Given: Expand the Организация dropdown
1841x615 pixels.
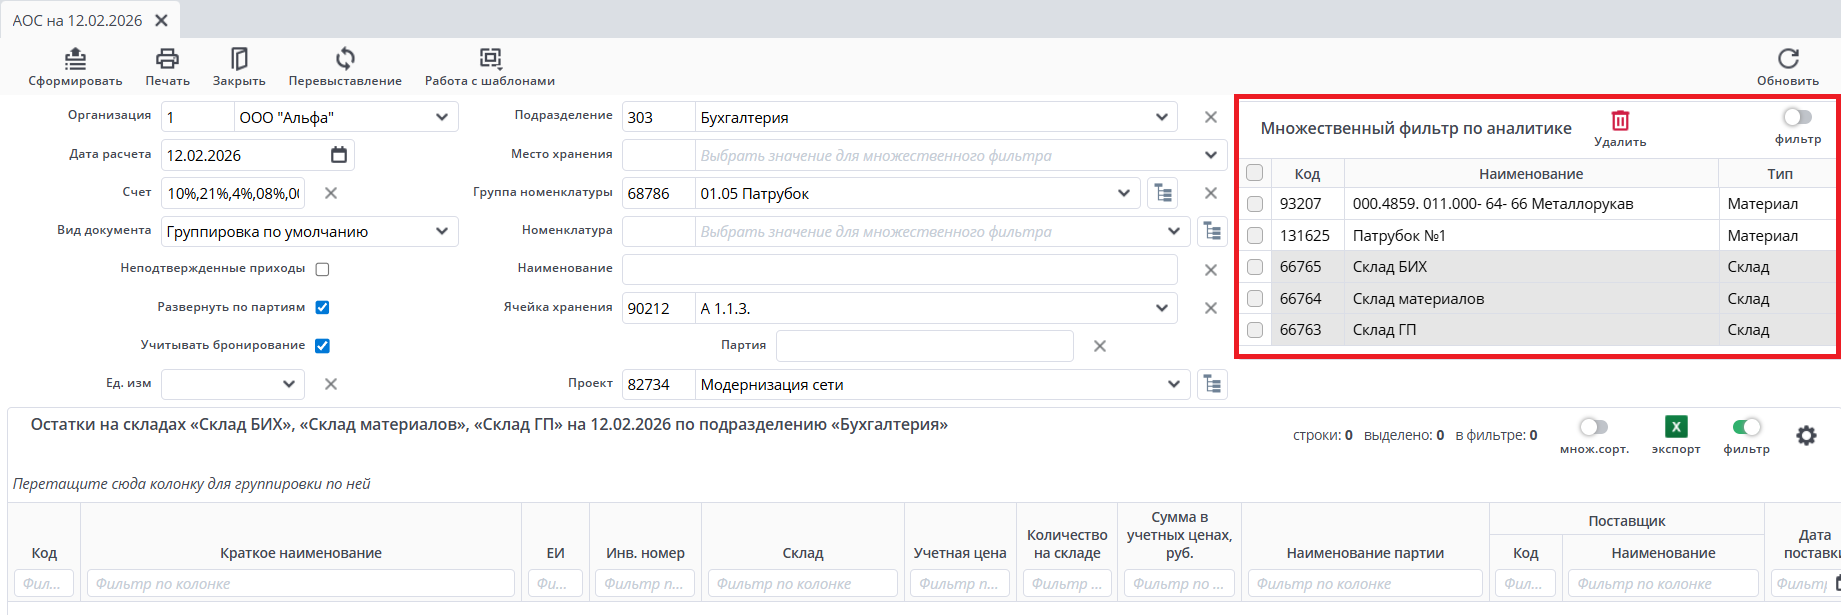Looking at the screenshot, I should click(x=442, y=117).
